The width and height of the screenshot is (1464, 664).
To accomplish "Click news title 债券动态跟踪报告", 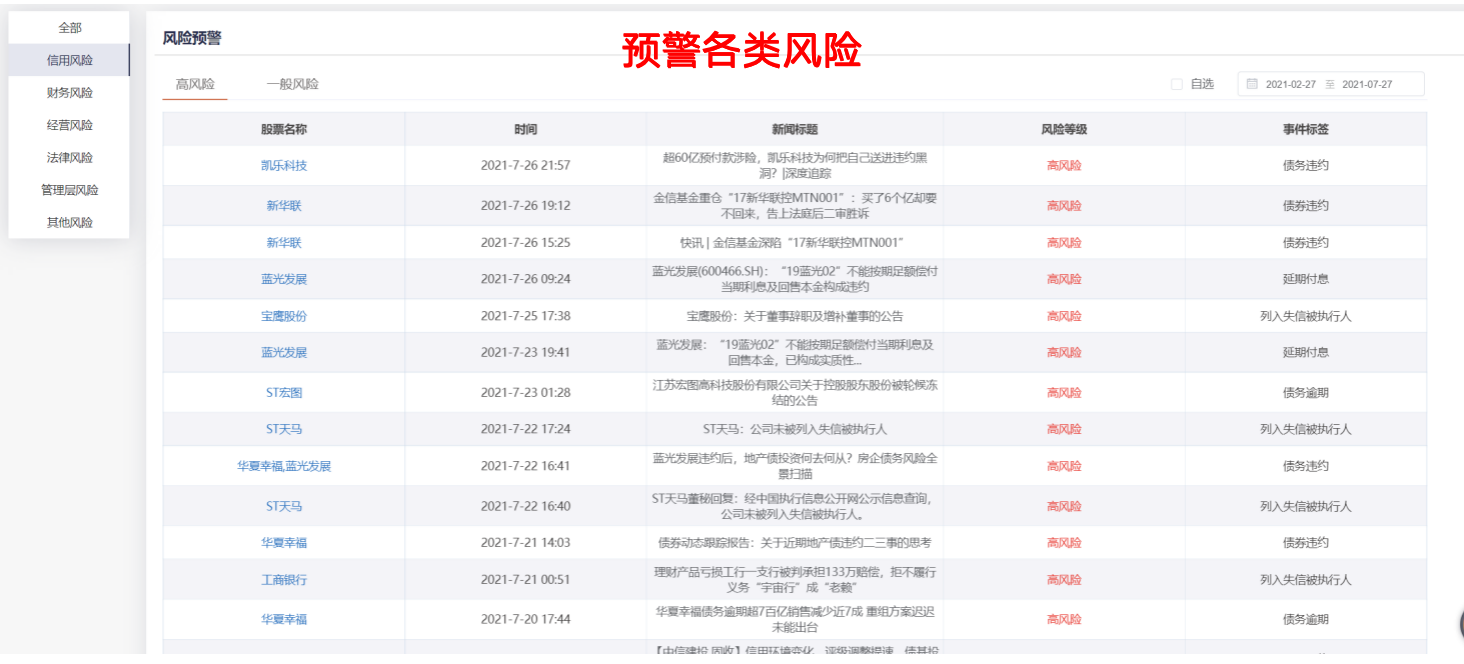I will click(795, 543).
